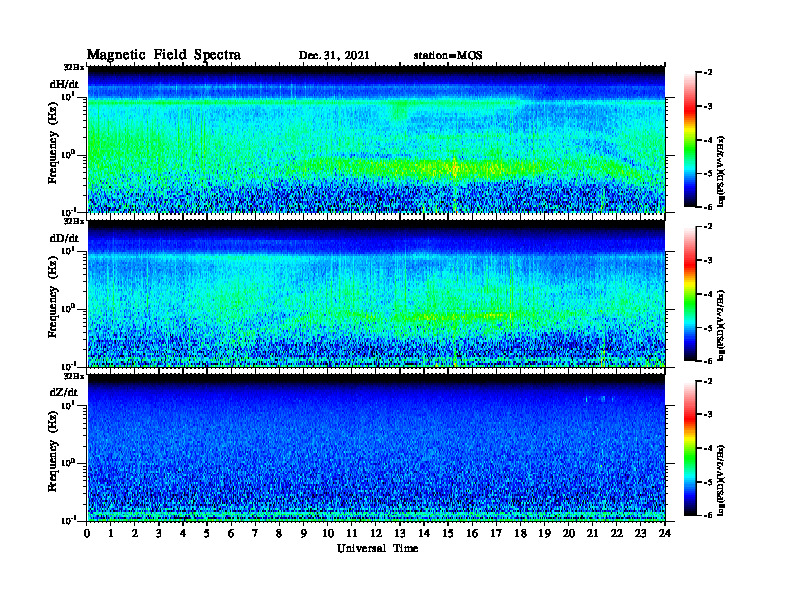Click the dZ/dt panel label
The width and height of the screenshot is (792, 612).
[64, 392]
